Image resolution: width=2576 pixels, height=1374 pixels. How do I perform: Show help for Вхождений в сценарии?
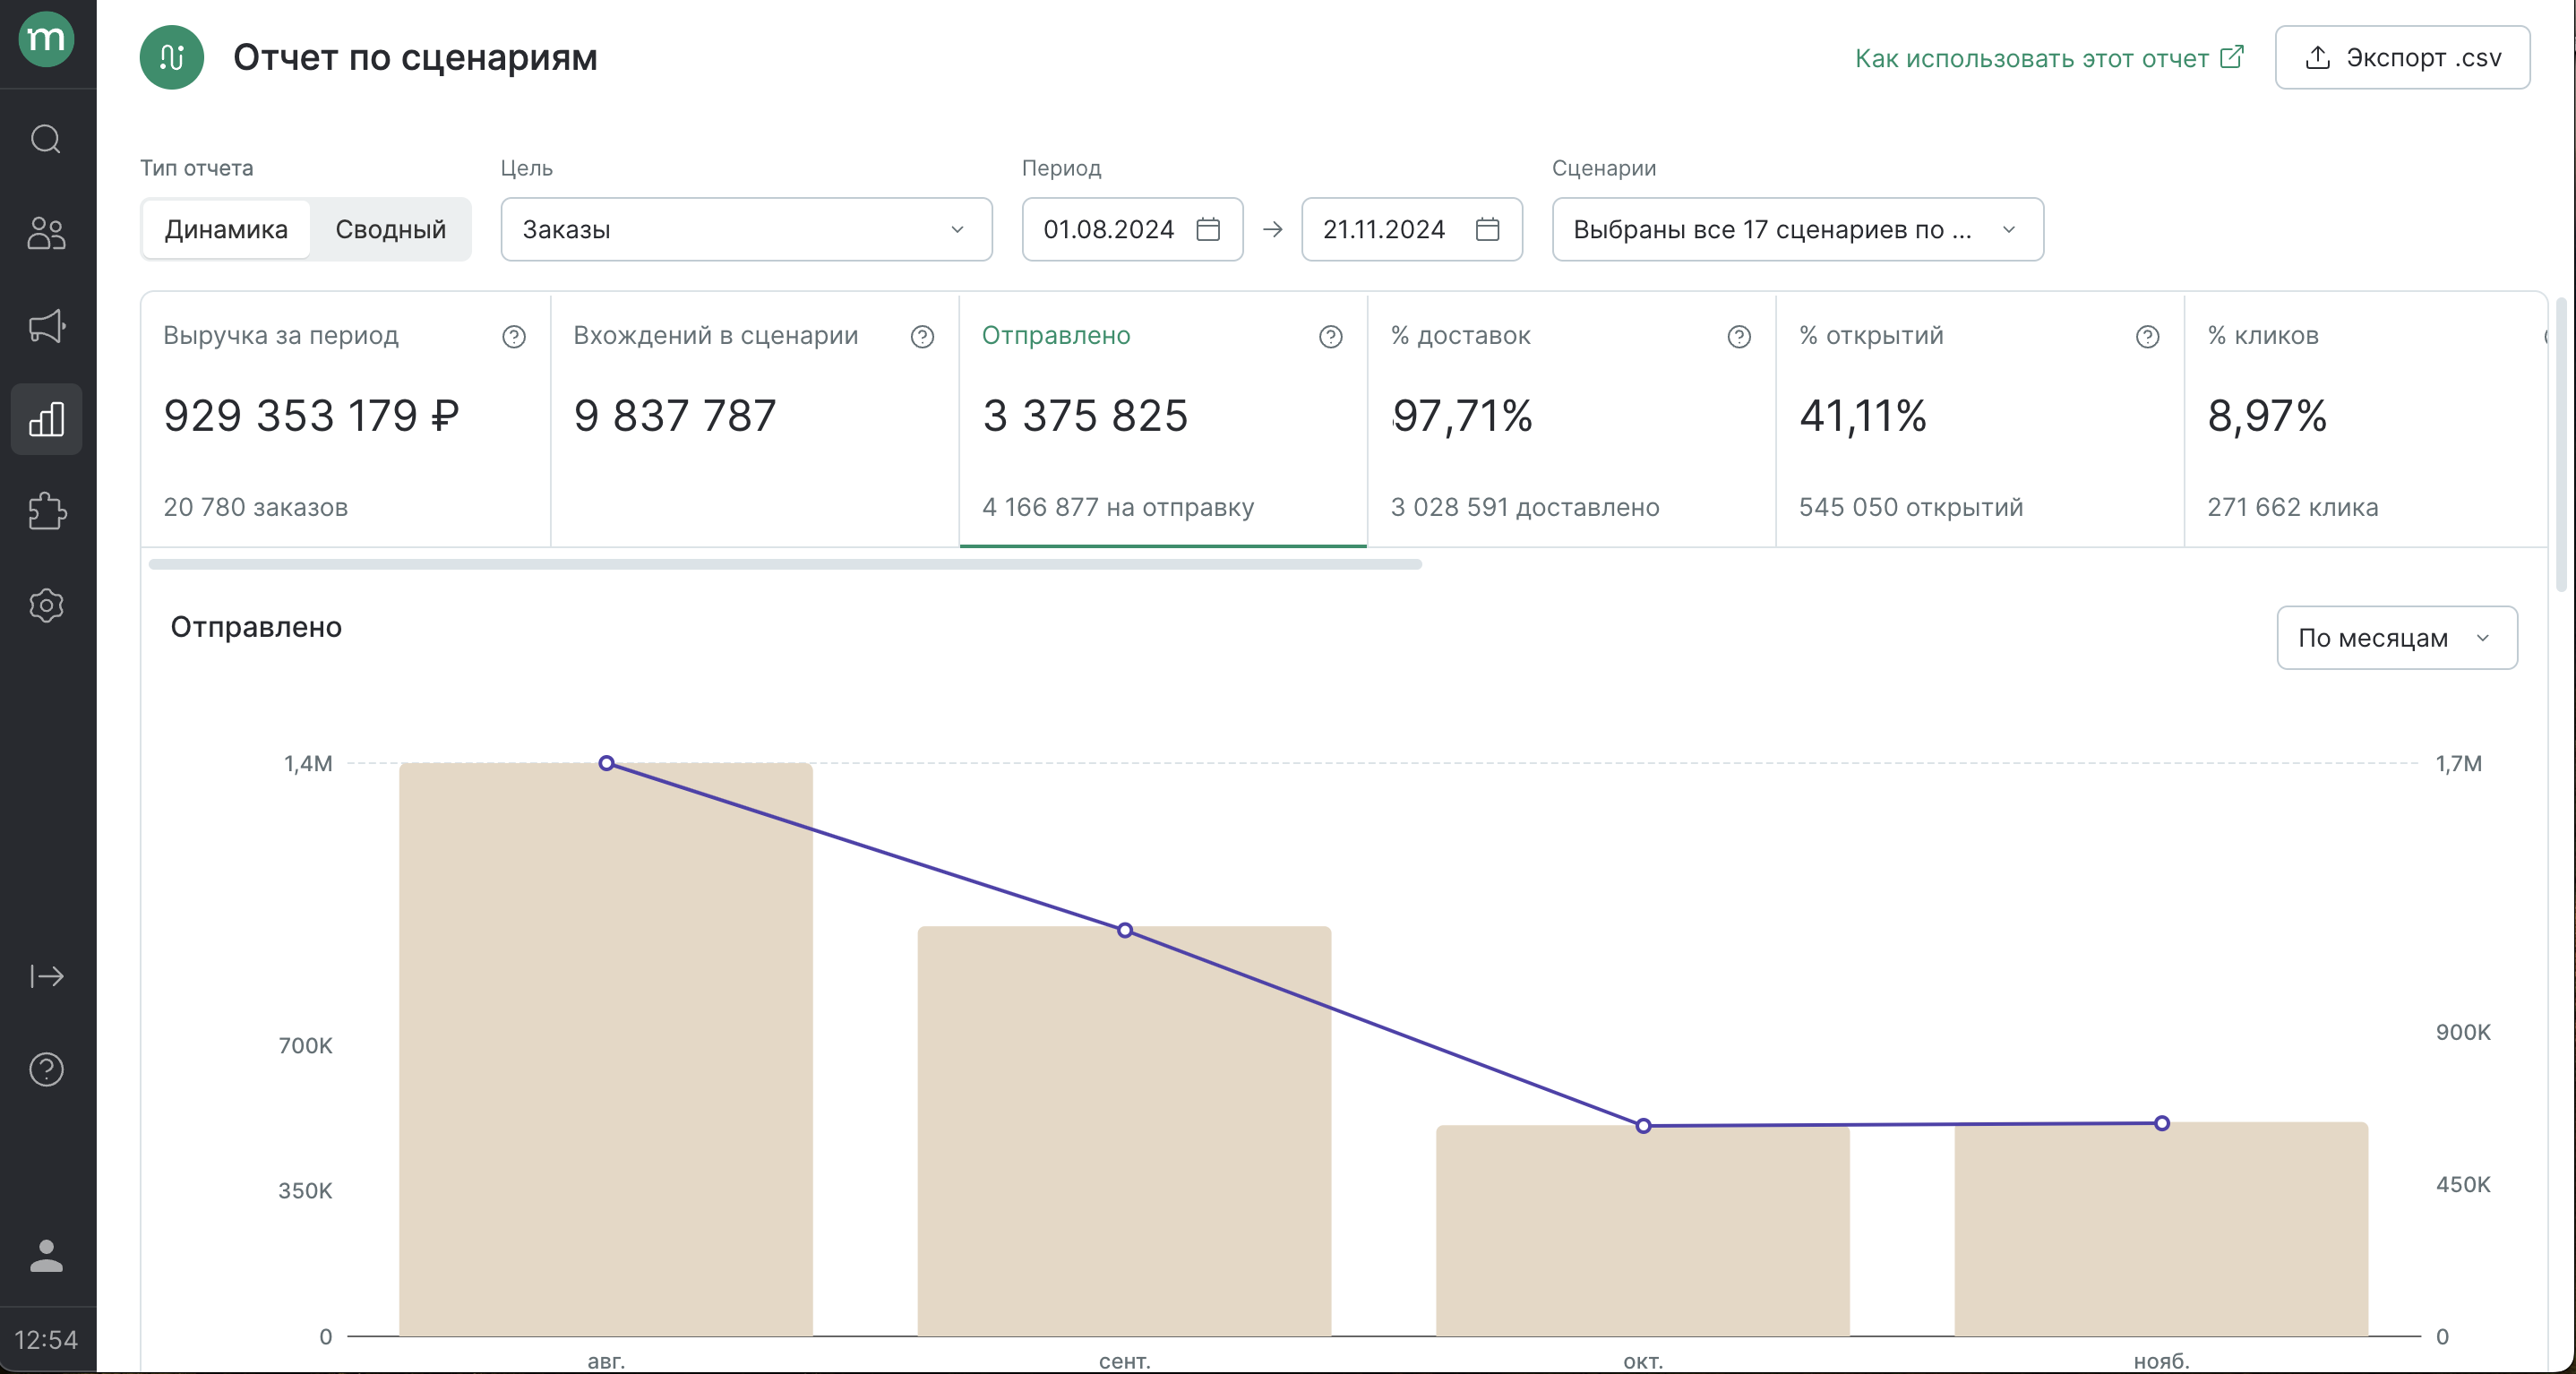[922, 337]
